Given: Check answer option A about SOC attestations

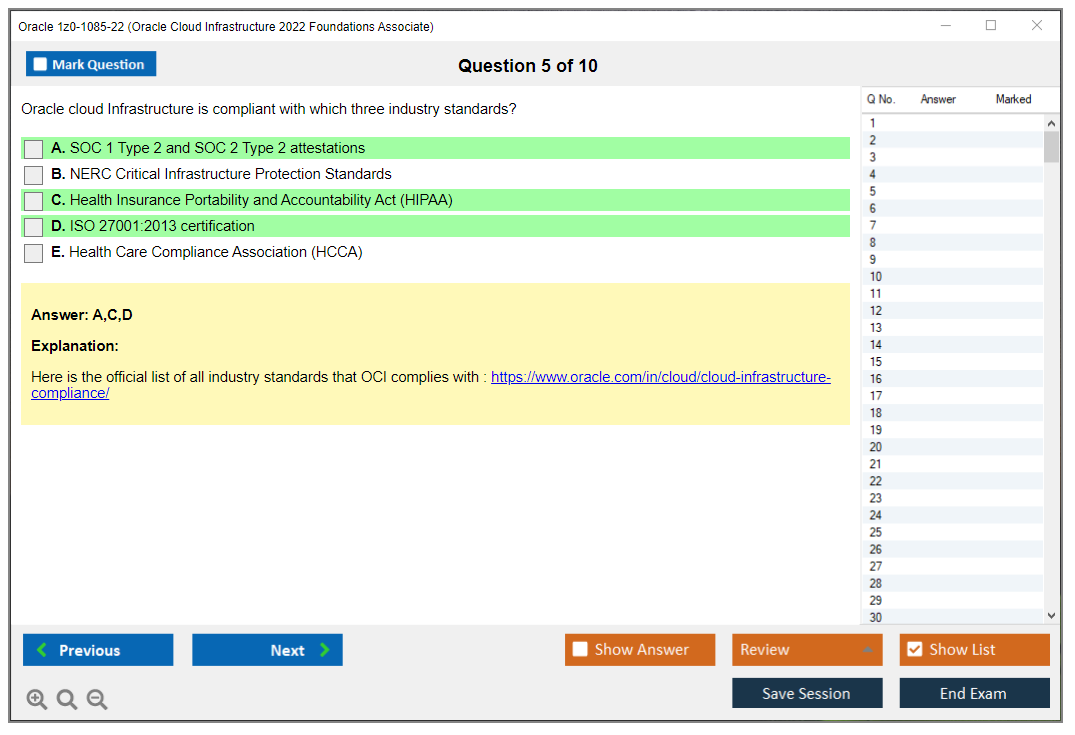Looking at the screenshot, I should click(x=33, y=148).
